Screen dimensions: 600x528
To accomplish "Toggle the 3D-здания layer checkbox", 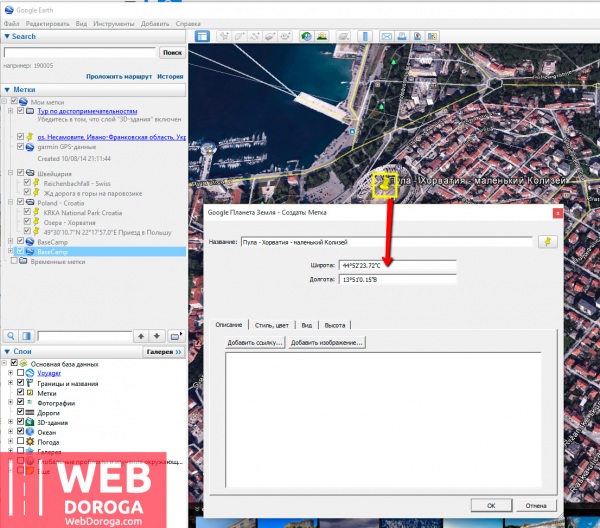I will [21, 422].
